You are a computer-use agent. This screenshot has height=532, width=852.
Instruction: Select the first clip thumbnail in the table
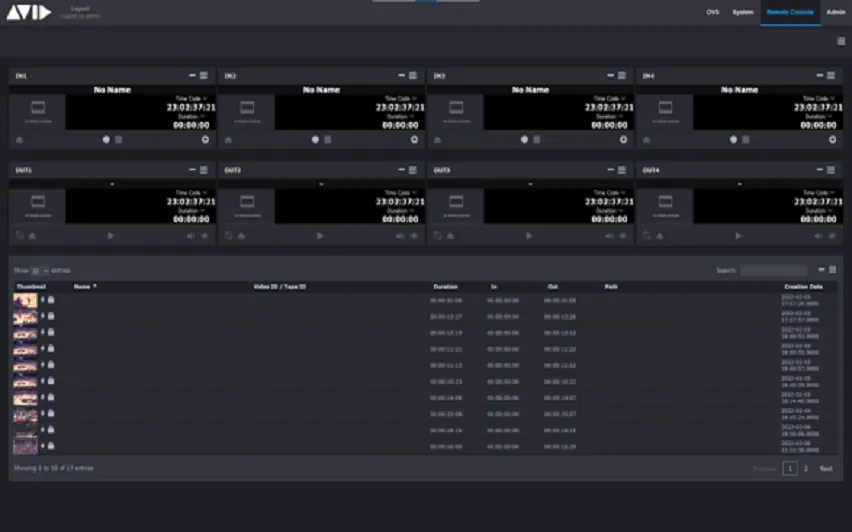pos(25,300)
